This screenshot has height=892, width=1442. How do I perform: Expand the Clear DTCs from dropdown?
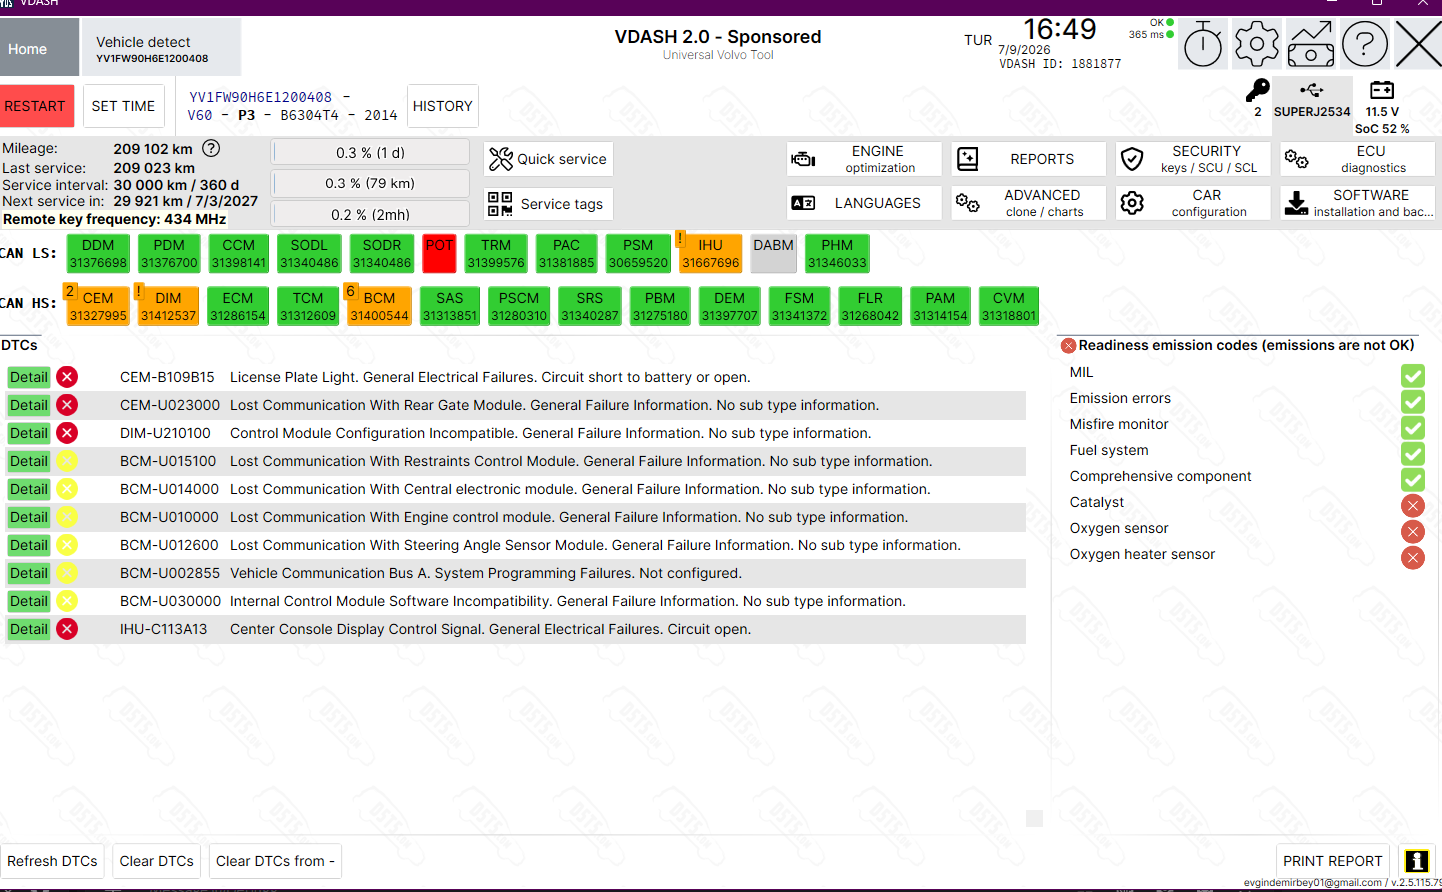tap(275, 861)
